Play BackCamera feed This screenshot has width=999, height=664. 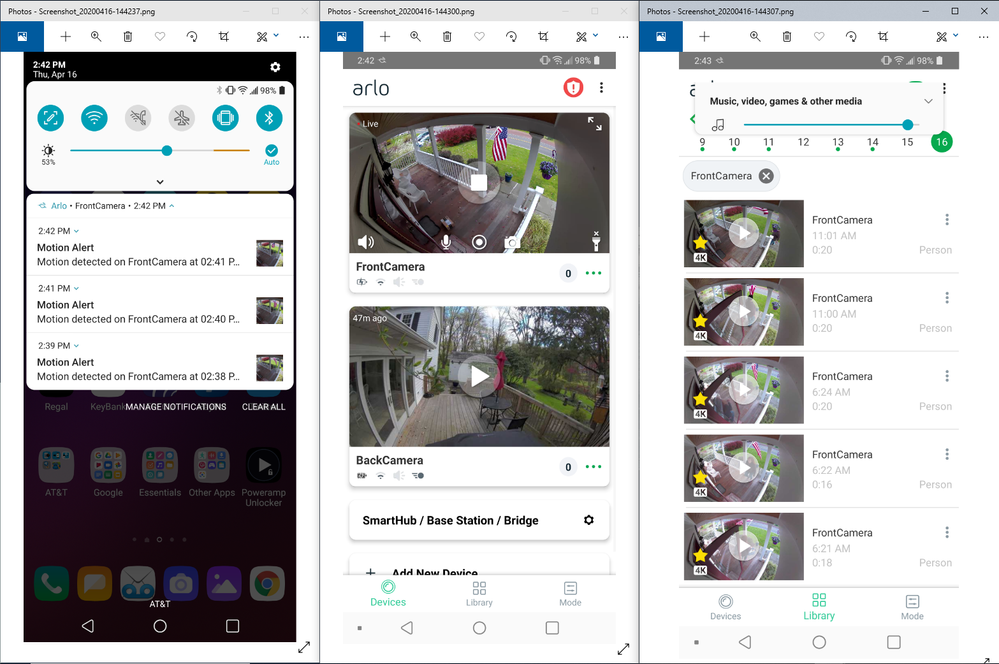pos(479,376)
